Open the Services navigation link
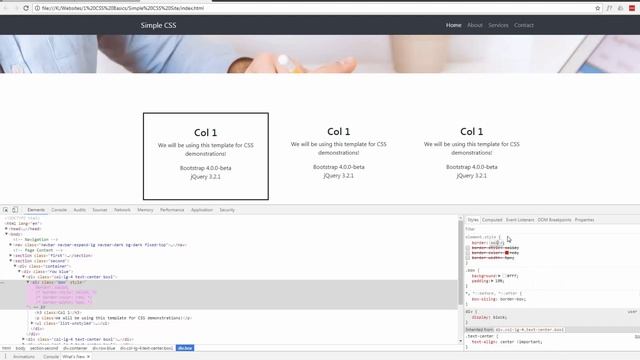640x360 pixels. click(498, 25)
